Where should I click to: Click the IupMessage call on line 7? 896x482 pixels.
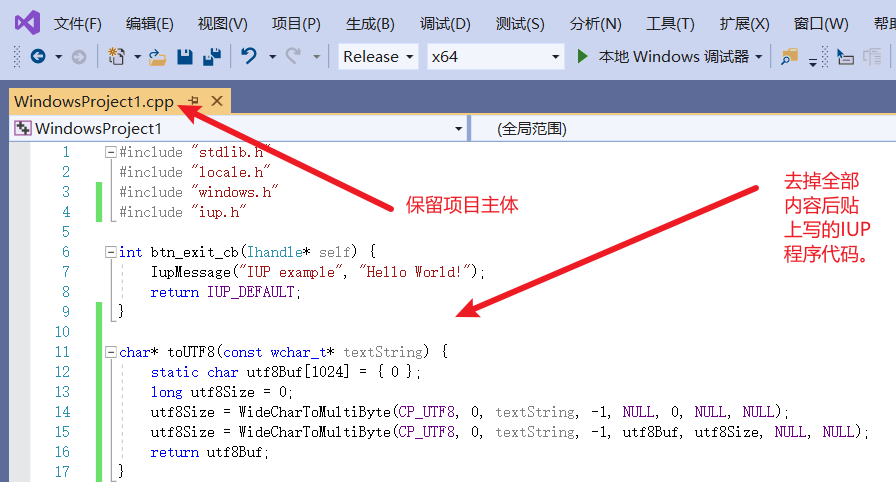coord(190,272)
